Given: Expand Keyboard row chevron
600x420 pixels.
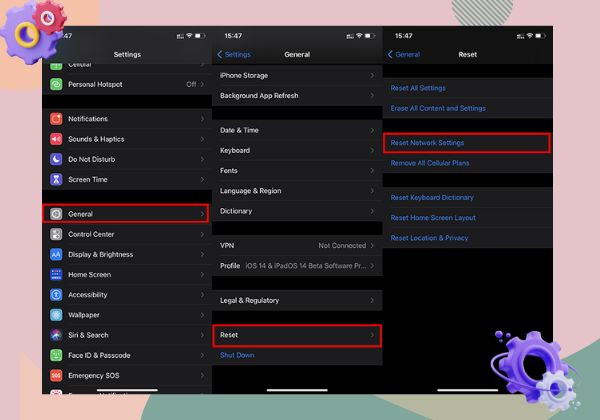Looking at the screenshot, I should [x=372, y=150].
